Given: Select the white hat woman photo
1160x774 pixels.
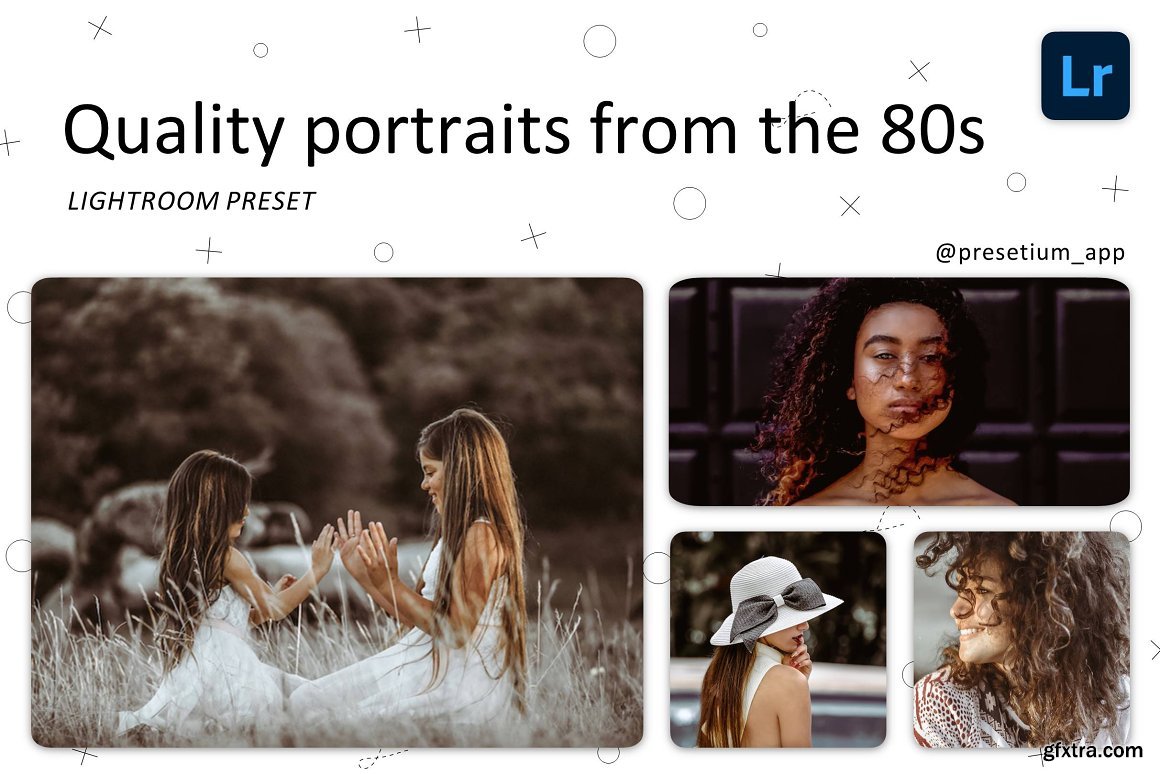Looking at the screenshot, I should 778,639.
